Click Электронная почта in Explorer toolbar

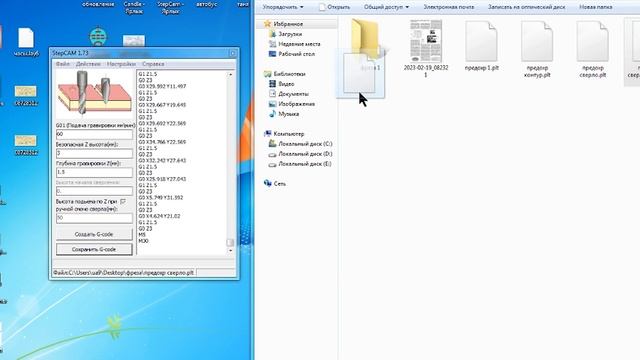click(449, 7)
